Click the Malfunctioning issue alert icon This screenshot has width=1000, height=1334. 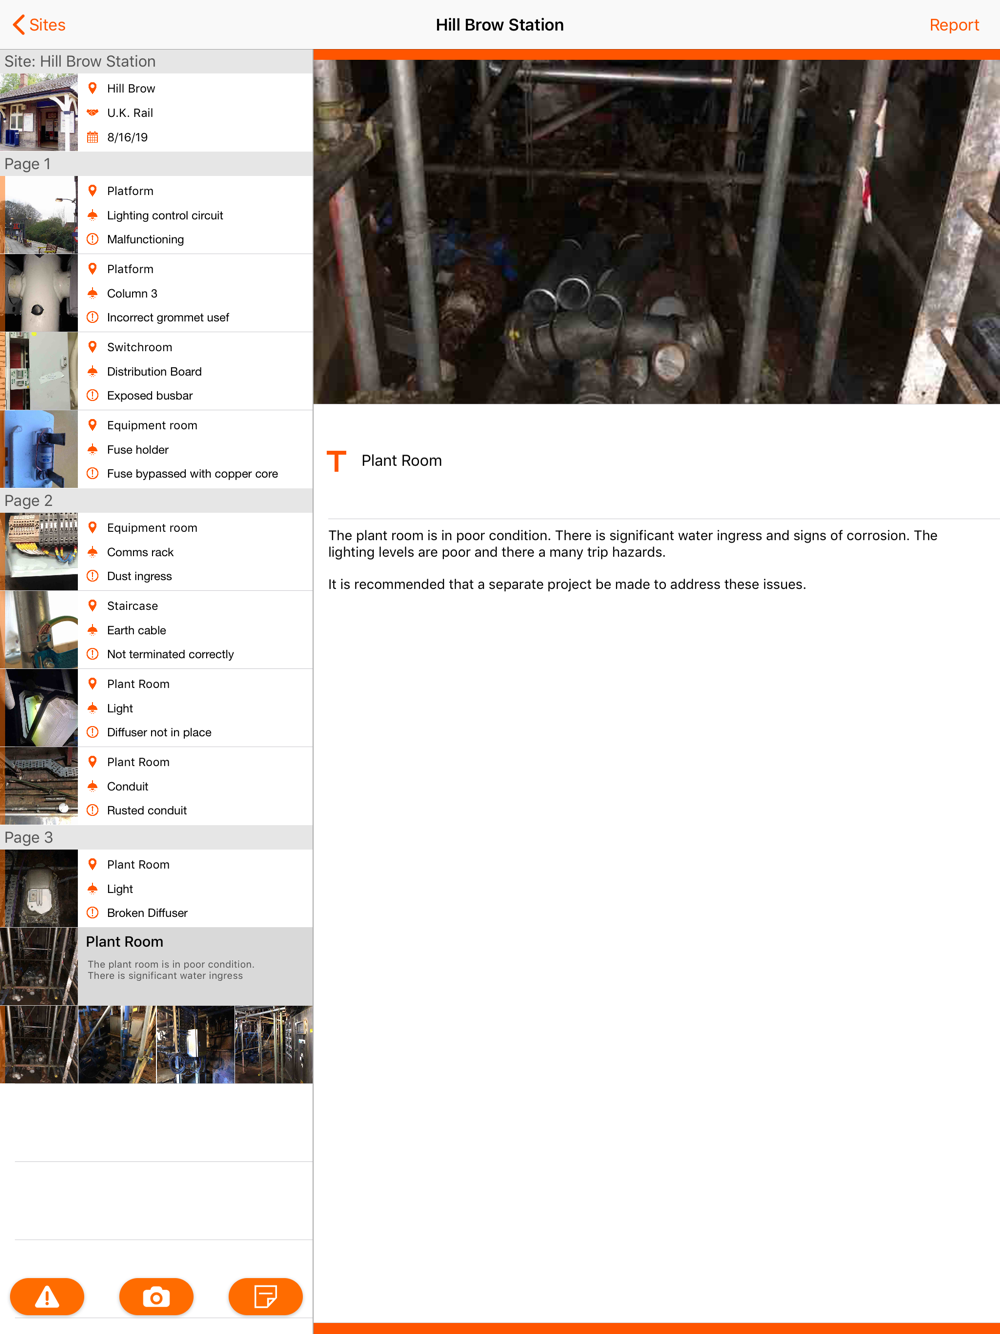tap(93, 239)
